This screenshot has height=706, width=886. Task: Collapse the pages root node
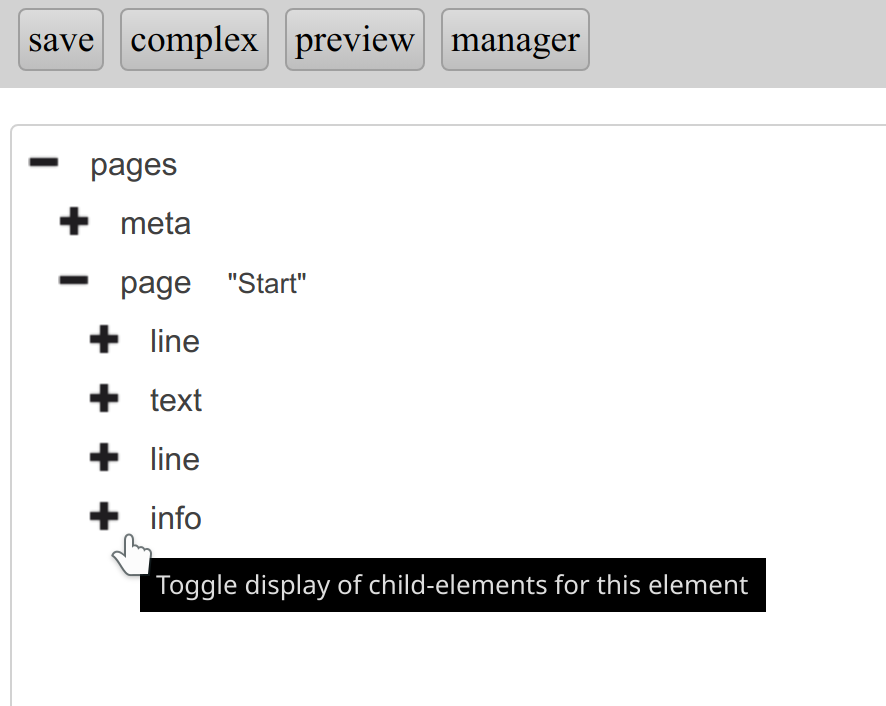[x=44, y=163]
